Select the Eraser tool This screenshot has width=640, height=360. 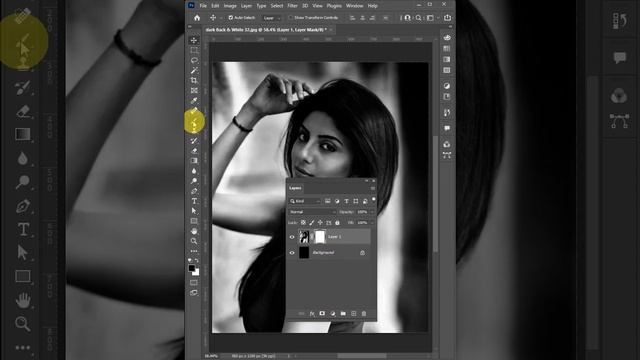[194, 151]
